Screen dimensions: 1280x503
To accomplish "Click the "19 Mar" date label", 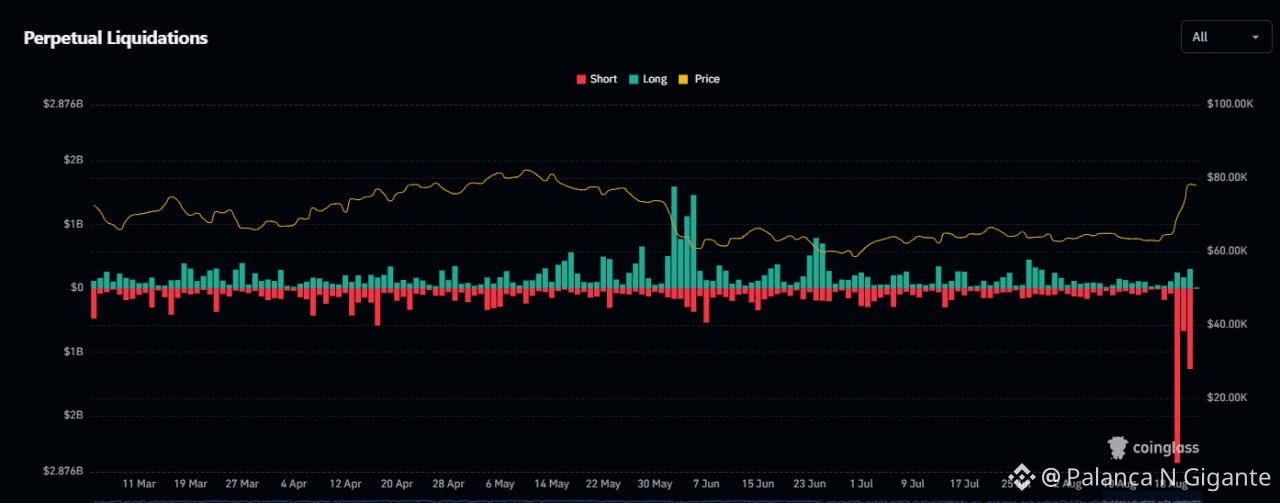I will click(190, 483).
